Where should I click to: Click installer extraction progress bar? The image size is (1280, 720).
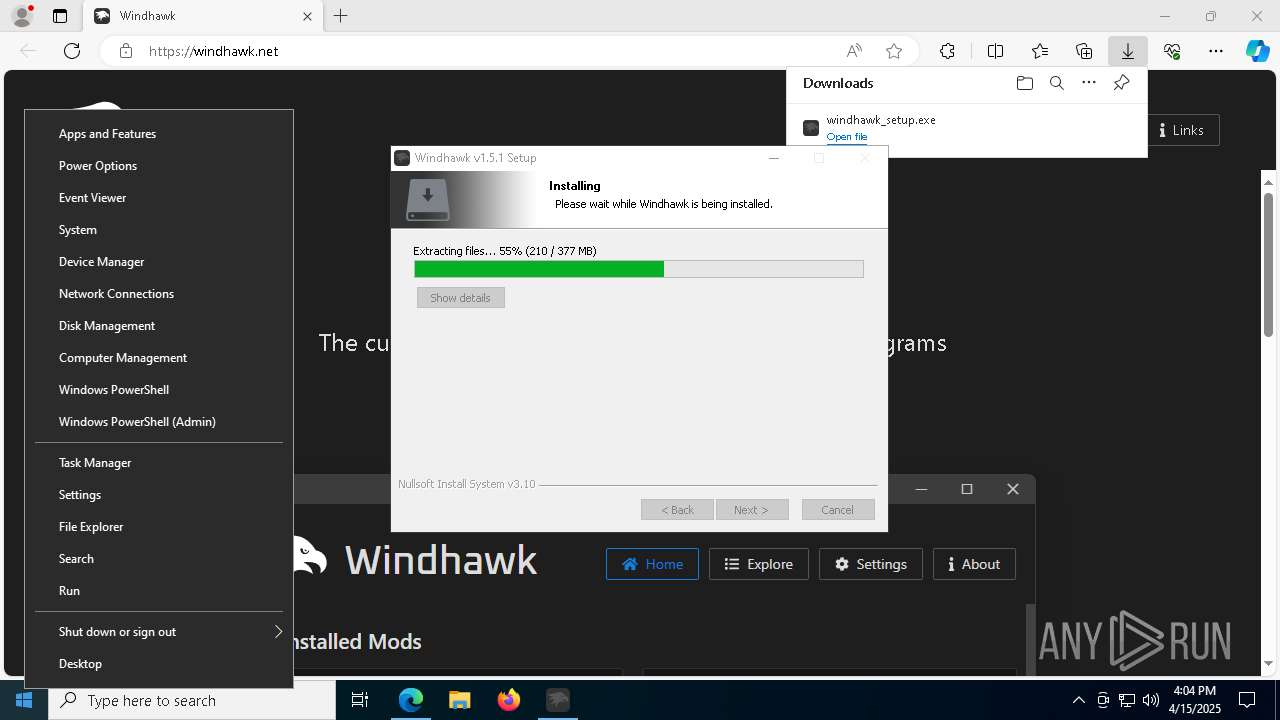639,269
